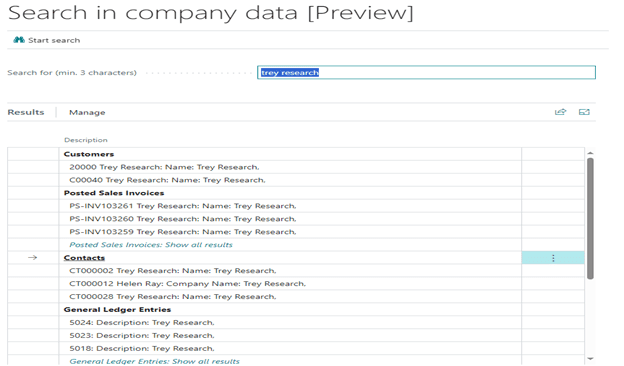Open the Manage menu

click(87, 113)
